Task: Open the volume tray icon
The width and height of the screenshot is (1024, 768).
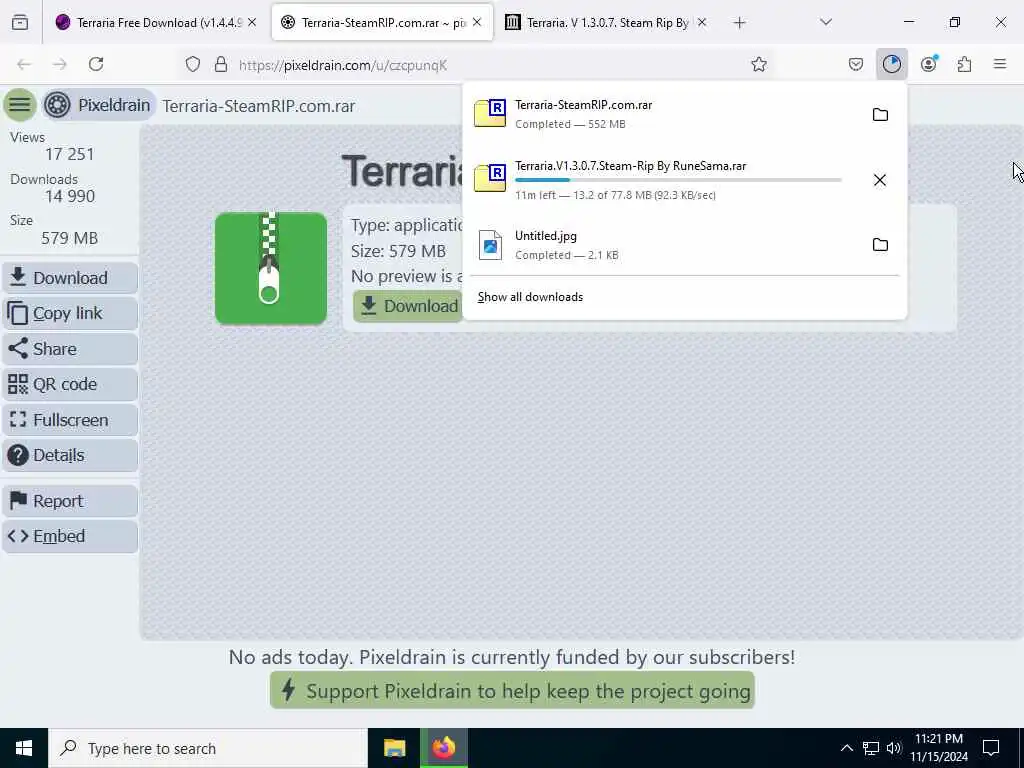Action: (x=894, y=748)
